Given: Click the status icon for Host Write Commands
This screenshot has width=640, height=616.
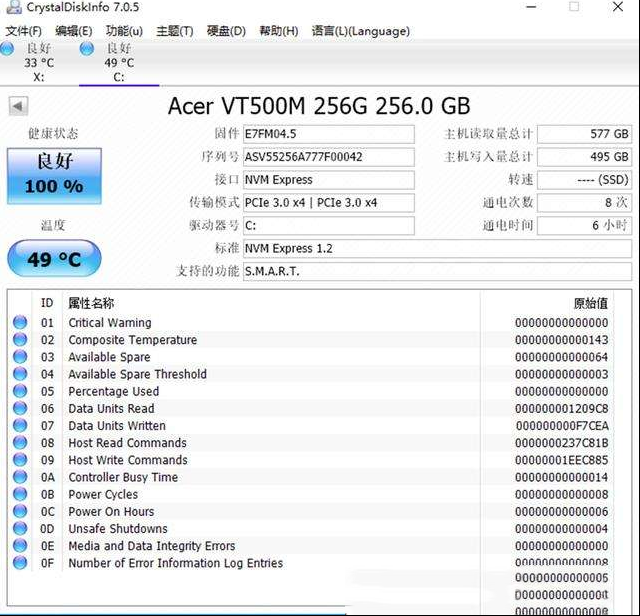Looking at the screenshot, I should [x=20, y=460].
